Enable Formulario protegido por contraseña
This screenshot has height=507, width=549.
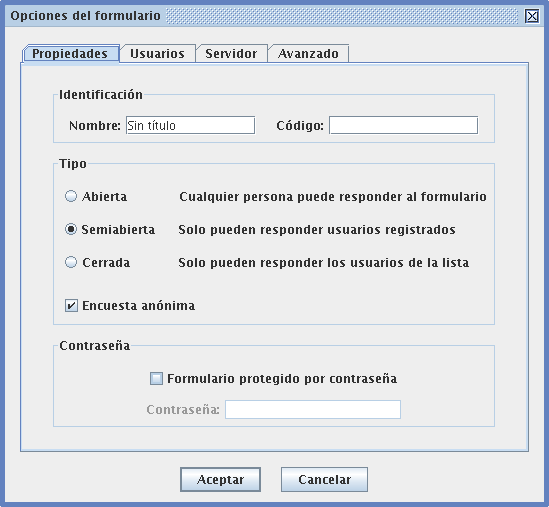coord(156,378)
